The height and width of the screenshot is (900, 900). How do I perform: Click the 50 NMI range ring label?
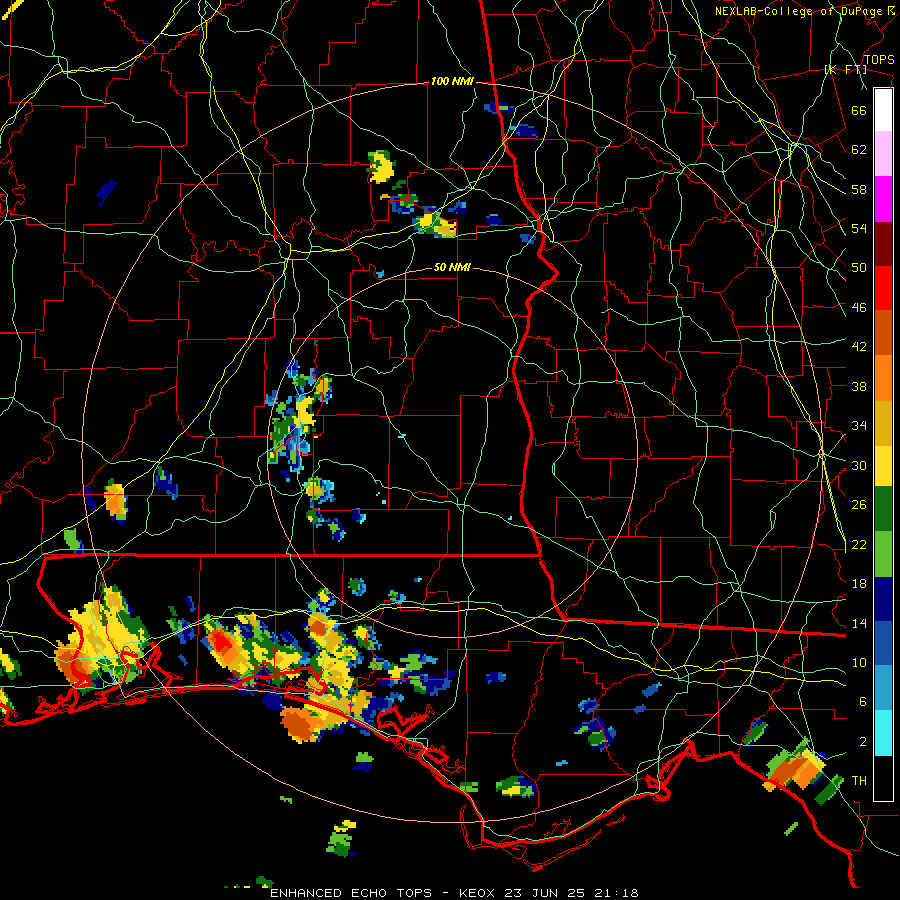pyautogui.click(x=452, y=267)
